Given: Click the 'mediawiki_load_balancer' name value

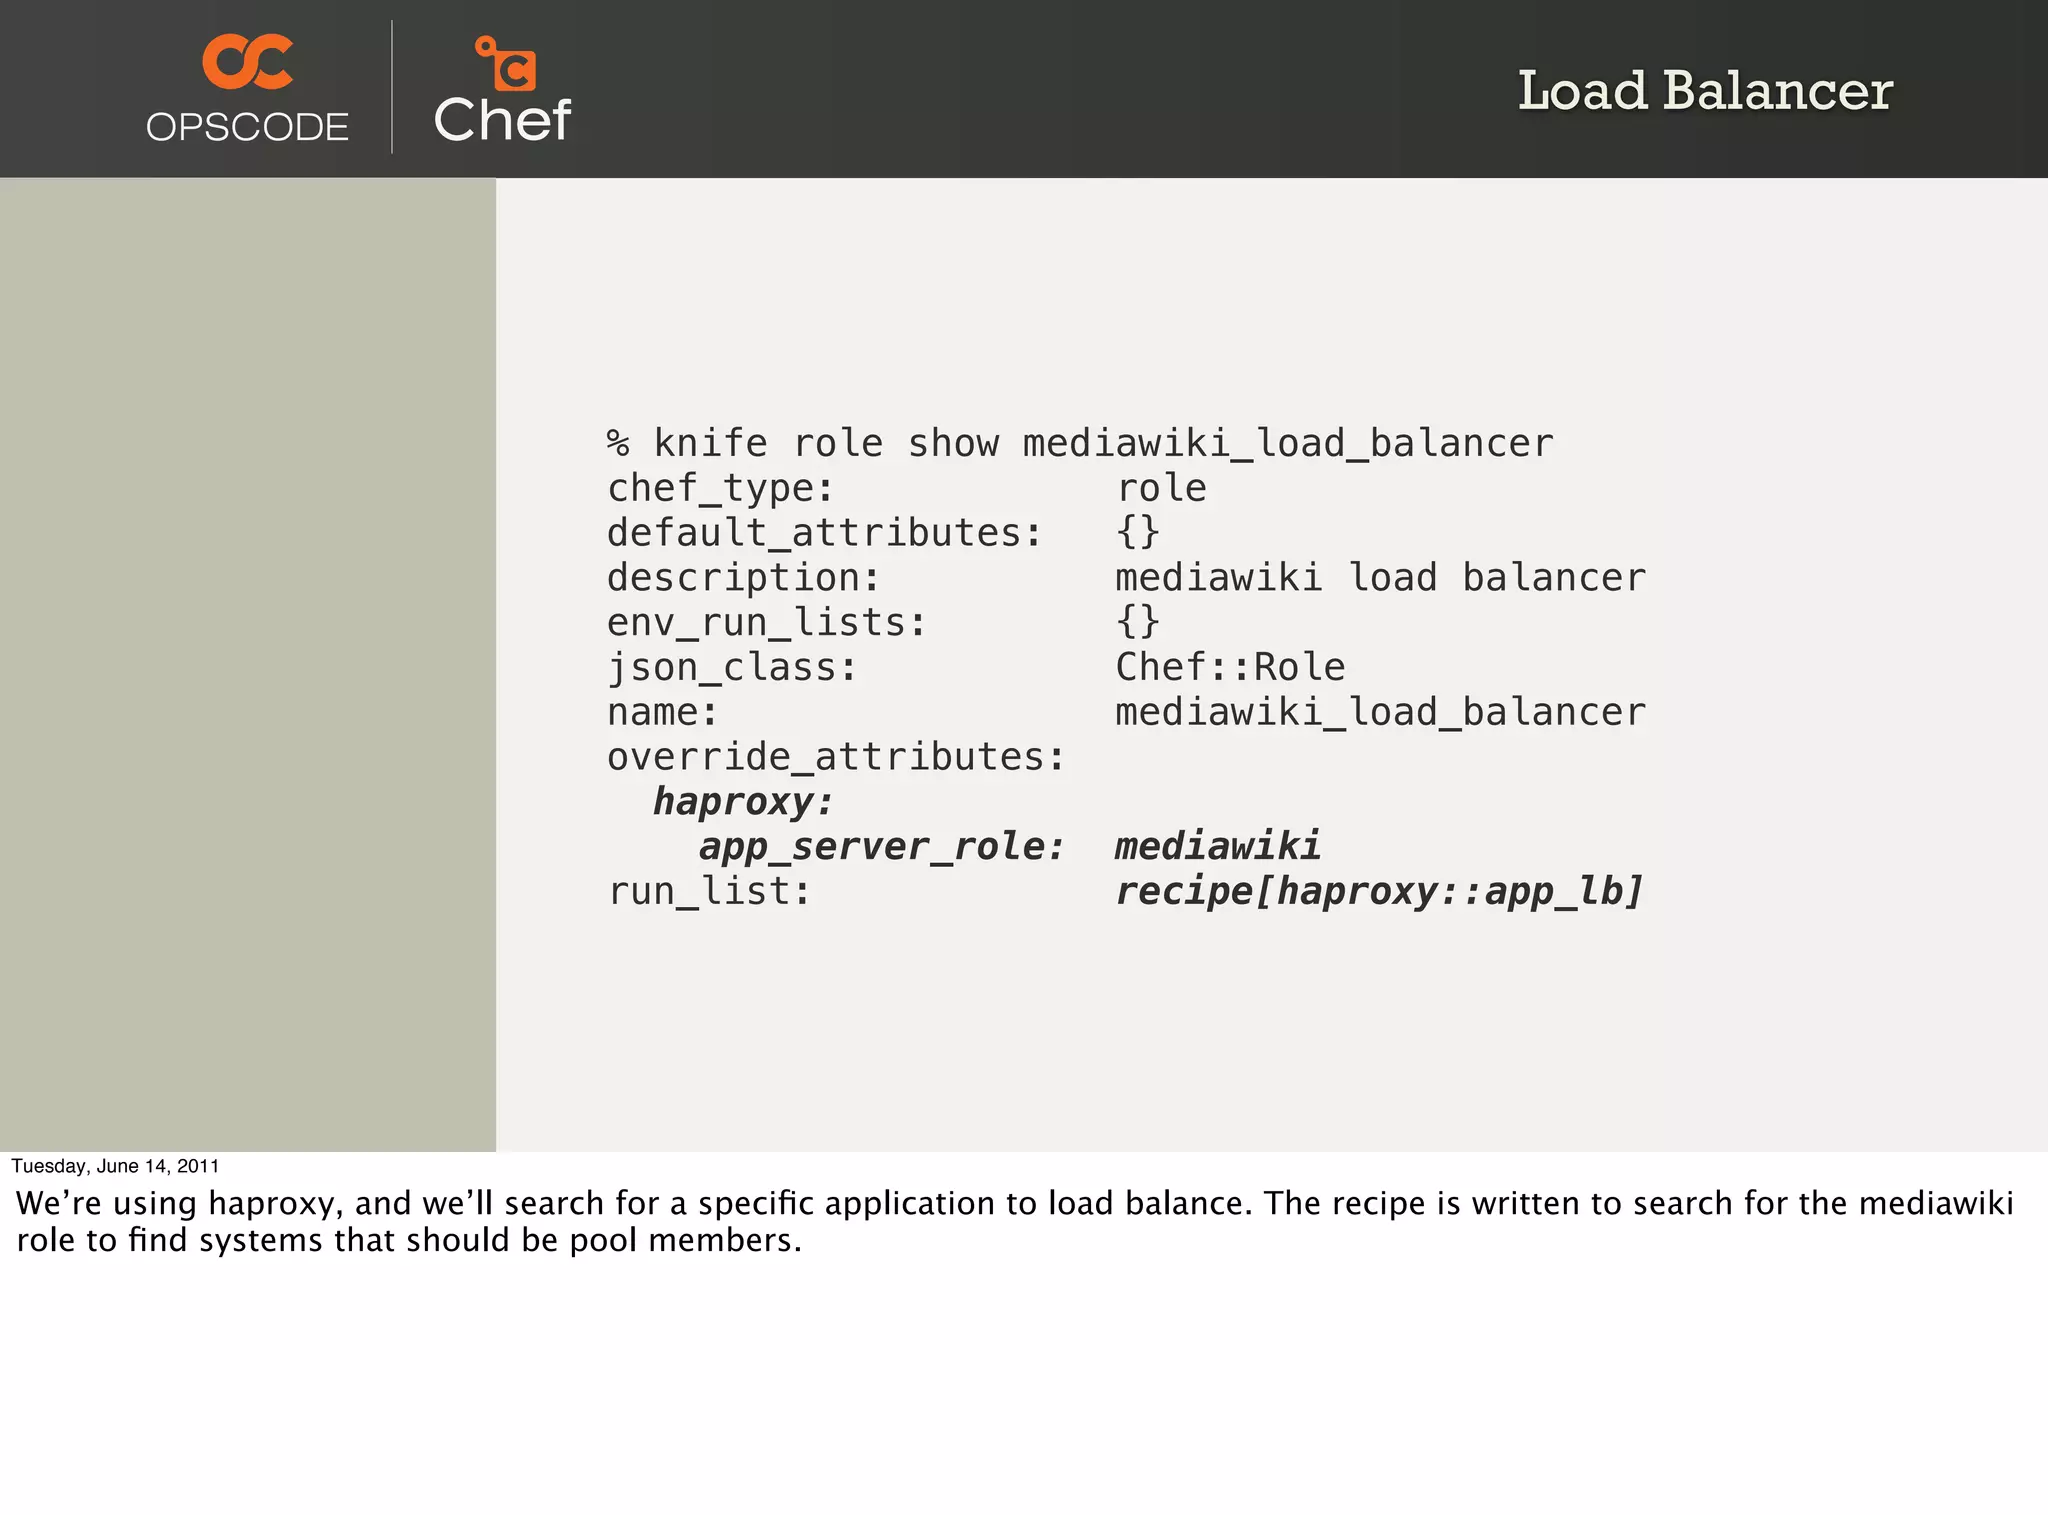Looking at the screenshot, I should pyautogui.click(x=1380, y=713).
